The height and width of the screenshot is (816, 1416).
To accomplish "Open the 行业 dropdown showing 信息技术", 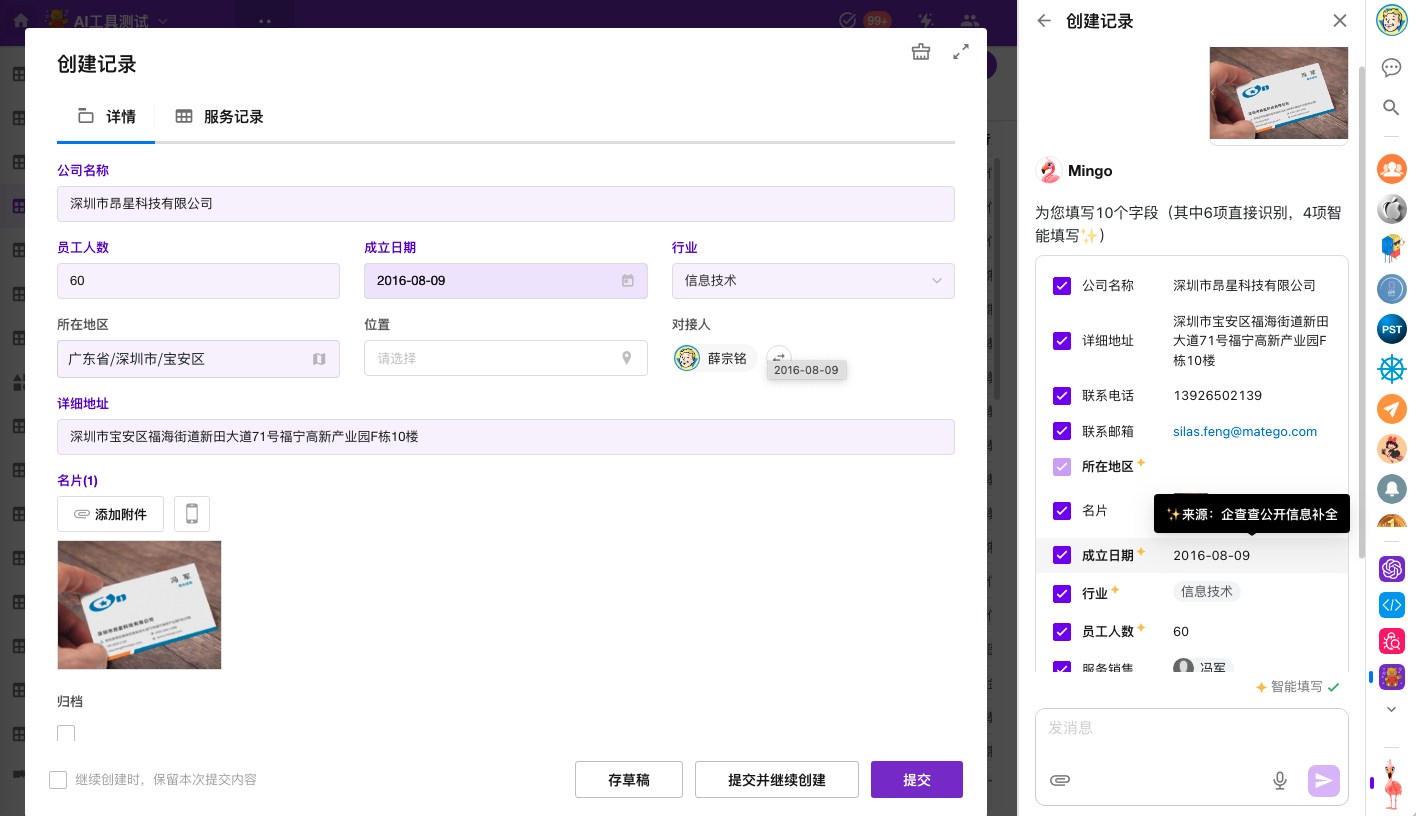I will (812, 281).
